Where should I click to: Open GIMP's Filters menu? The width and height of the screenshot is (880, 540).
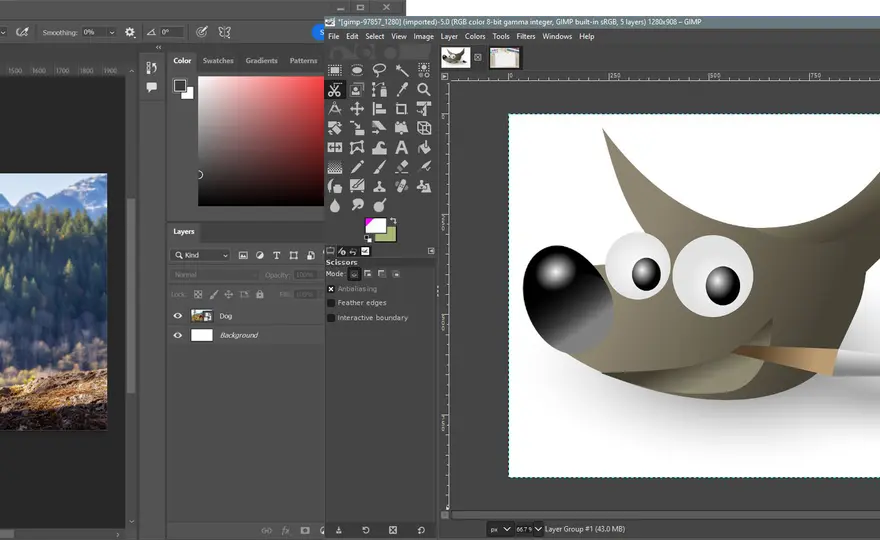(x=526, y=36)
